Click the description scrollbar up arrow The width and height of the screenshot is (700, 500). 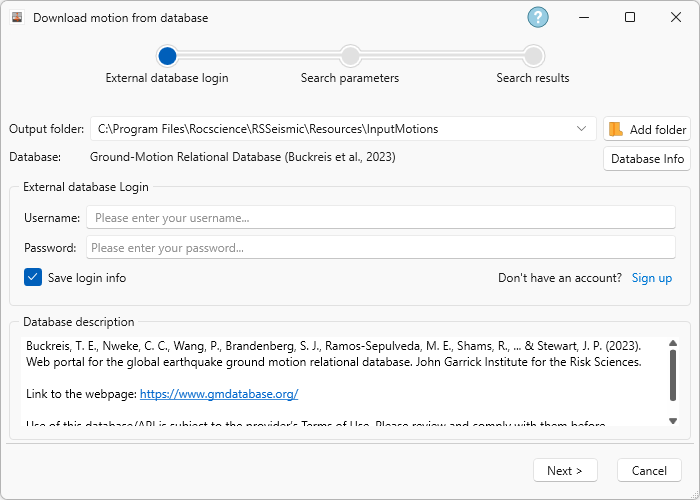673,343
